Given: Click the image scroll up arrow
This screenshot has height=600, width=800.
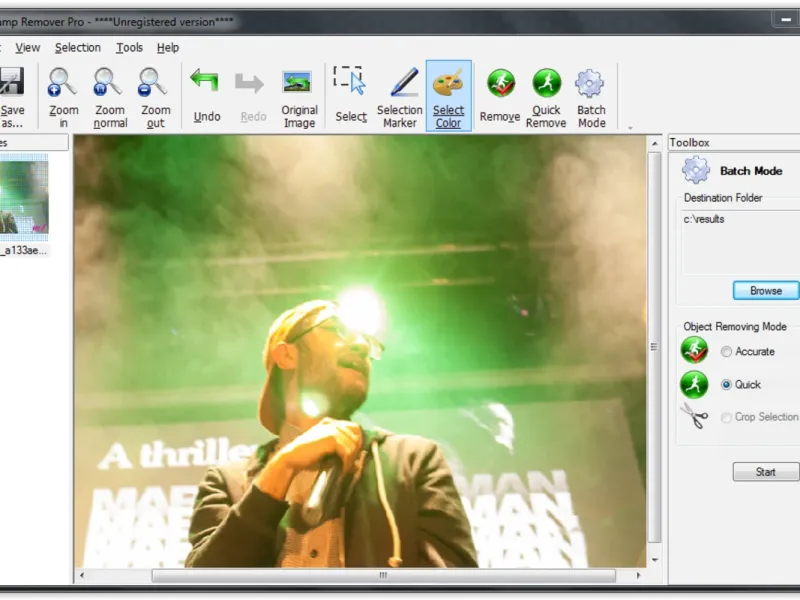Looking at the screenshot, I should (x=655, y=144).
